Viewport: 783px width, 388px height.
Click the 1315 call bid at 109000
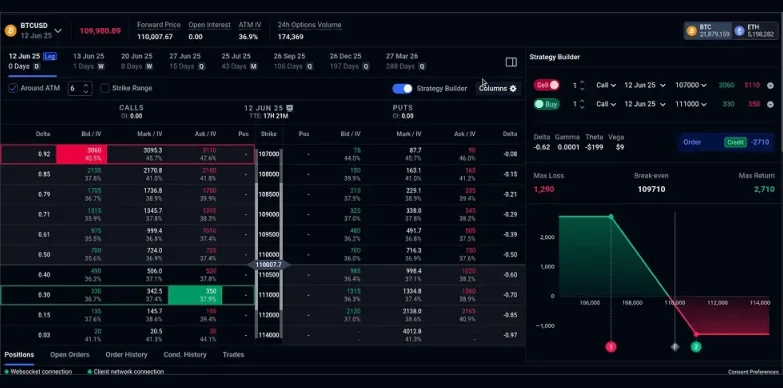(94, 211)
